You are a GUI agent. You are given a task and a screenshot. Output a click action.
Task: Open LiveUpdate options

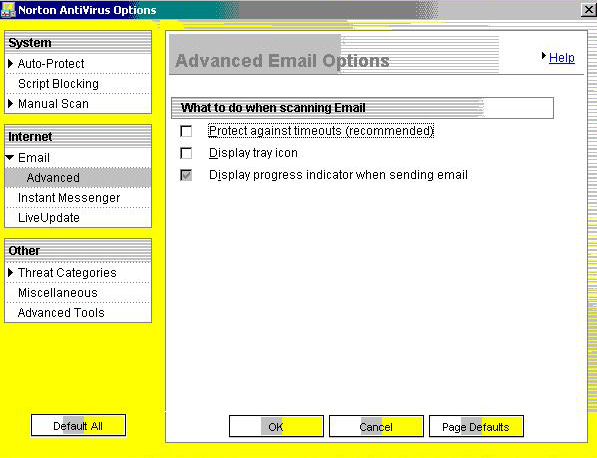49,218
